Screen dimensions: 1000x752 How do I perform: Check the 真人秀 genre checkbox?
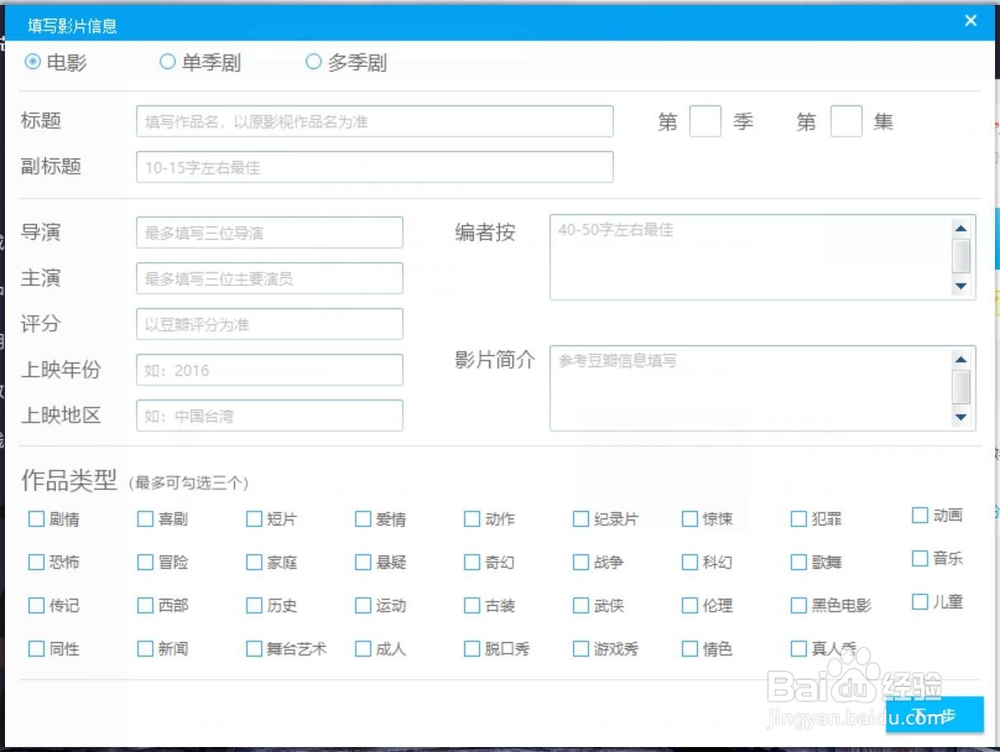[799, 649]
